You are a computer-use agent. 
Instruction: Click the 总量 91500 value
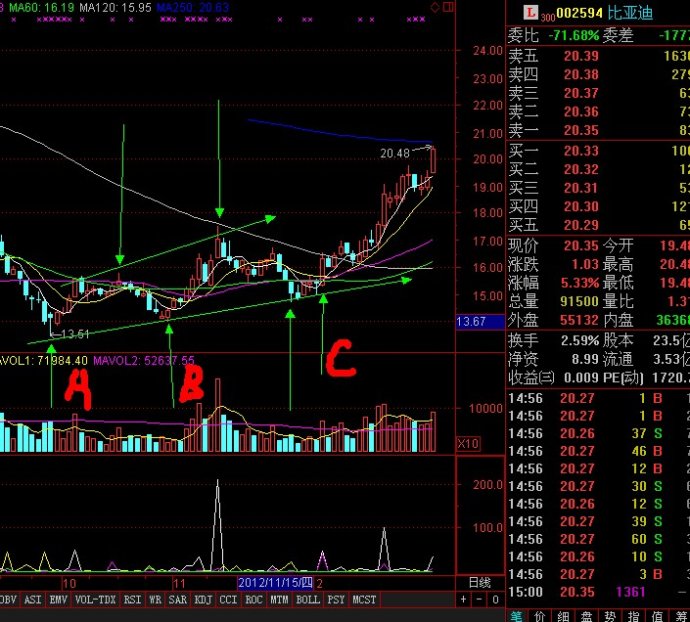click(580, 302)
